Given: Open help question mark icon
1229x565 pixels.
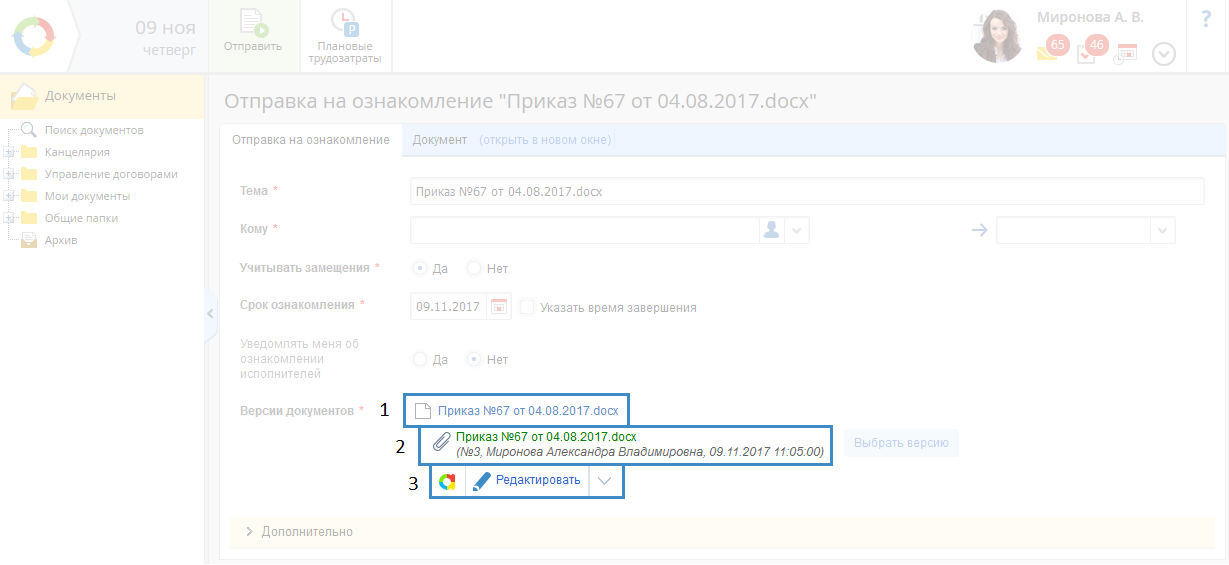Looking at the screenshot, I should pyautogui.click(x=1206, y=19).
